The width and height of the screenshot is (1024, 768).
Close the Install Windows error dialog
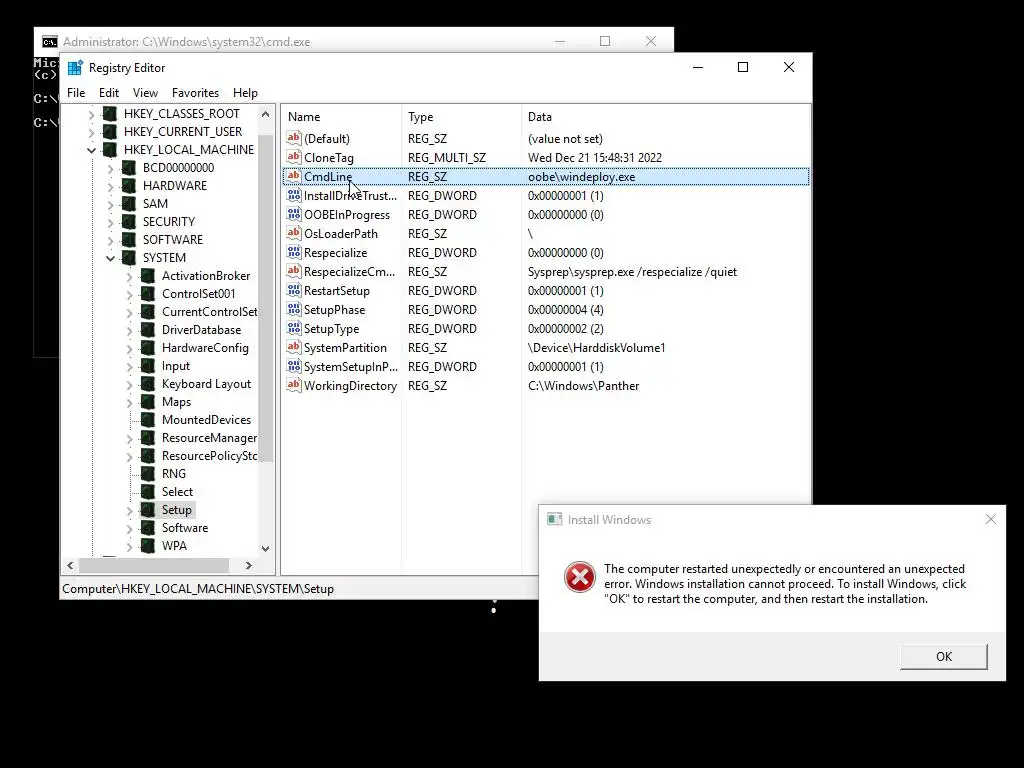point(991,519)
